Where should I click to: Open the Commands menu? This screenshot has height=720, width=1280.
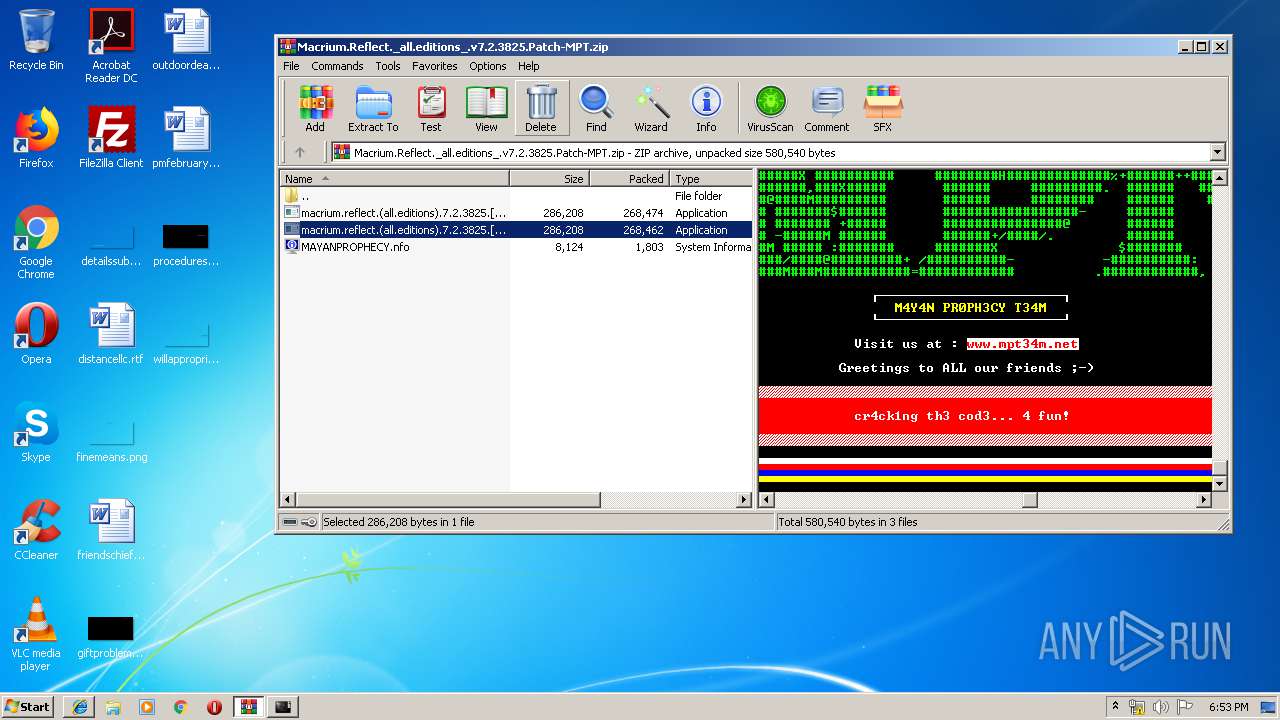click(337, 66)
